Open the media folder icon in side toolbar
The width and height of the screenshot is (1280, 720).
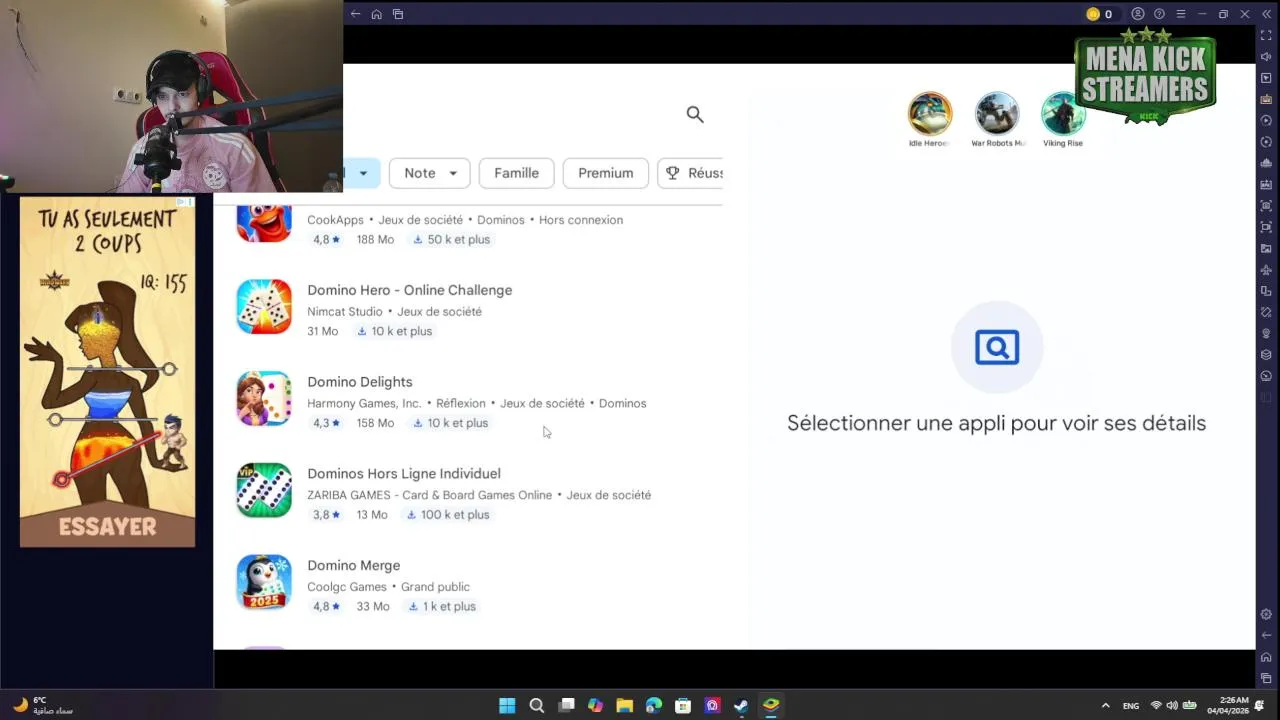coord(1266,248)
